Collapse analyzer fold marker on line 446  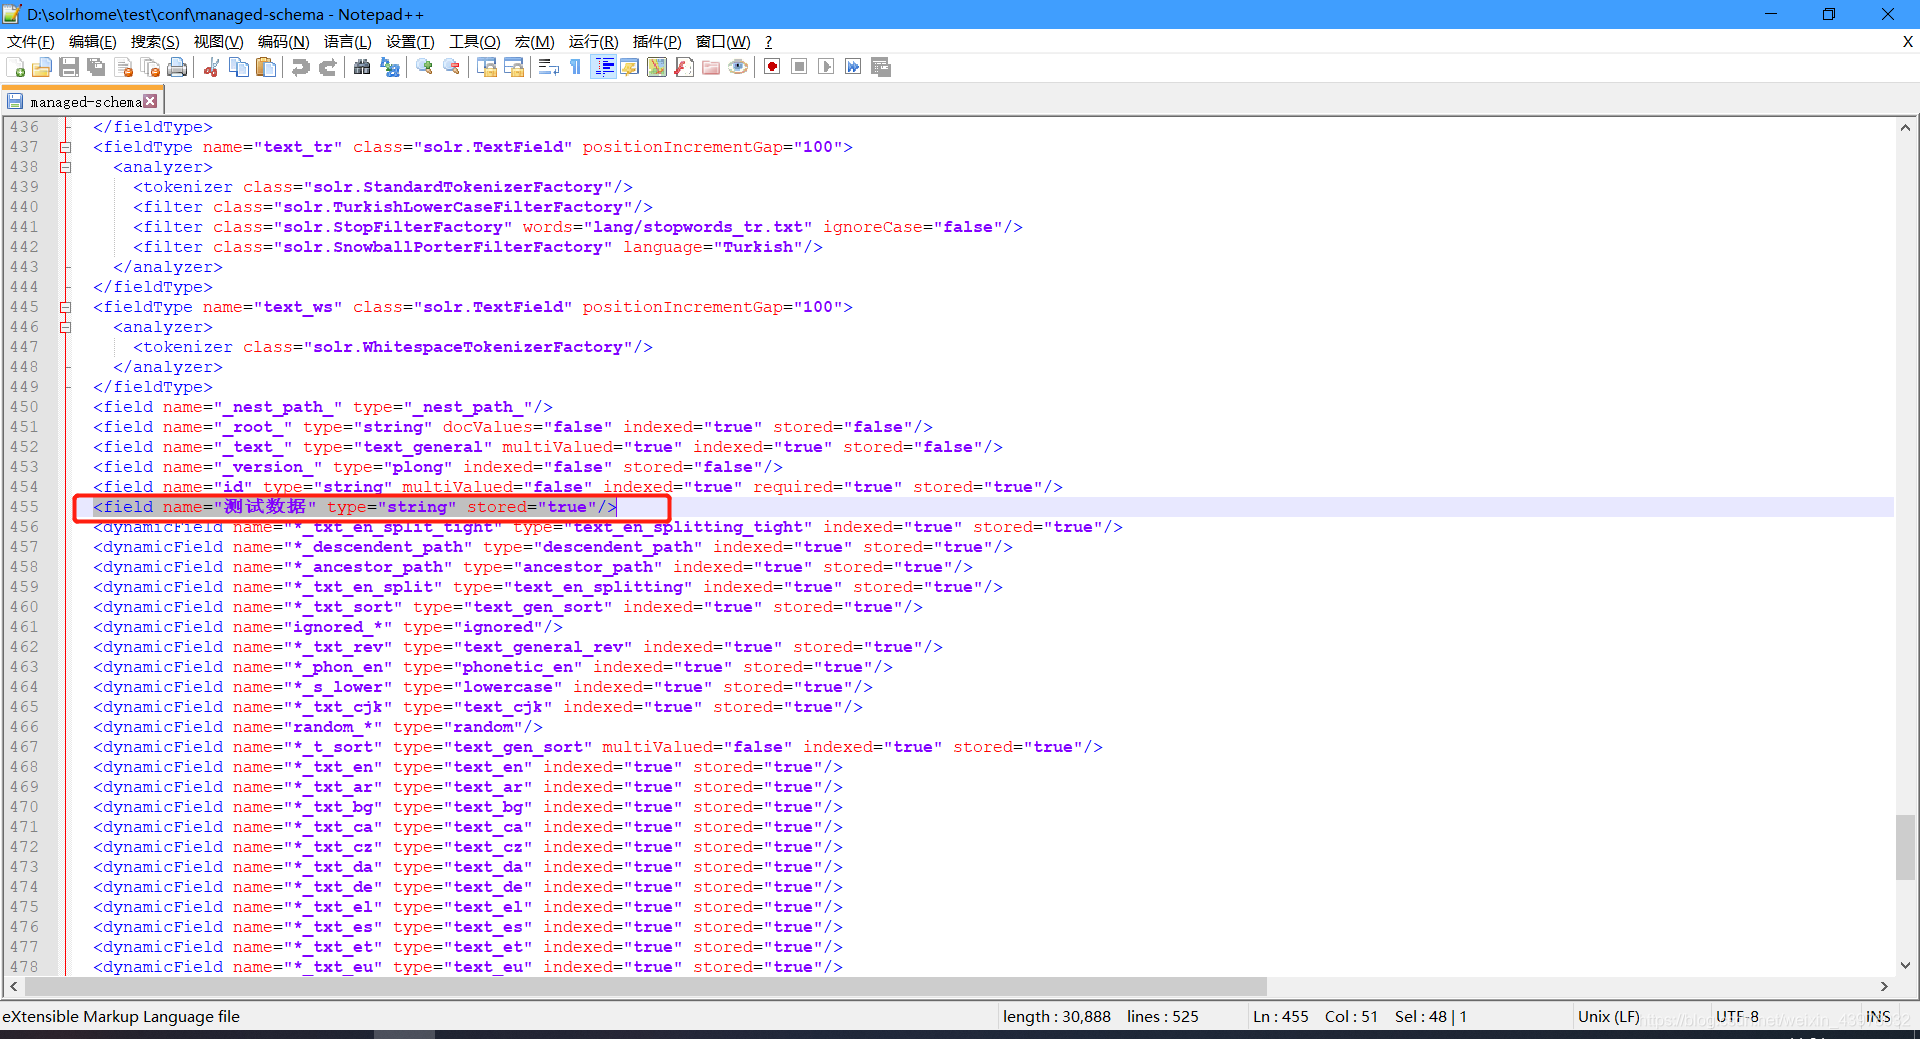tap(65, 327)
